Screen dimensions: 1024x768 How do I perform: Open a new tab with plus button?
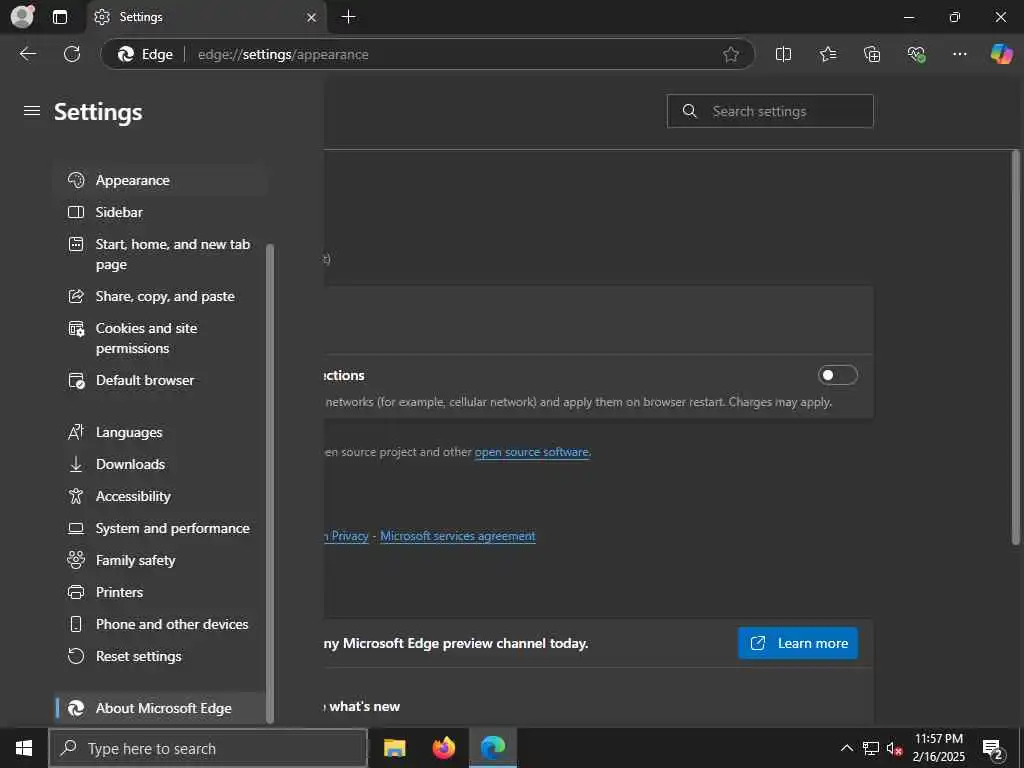349,17
